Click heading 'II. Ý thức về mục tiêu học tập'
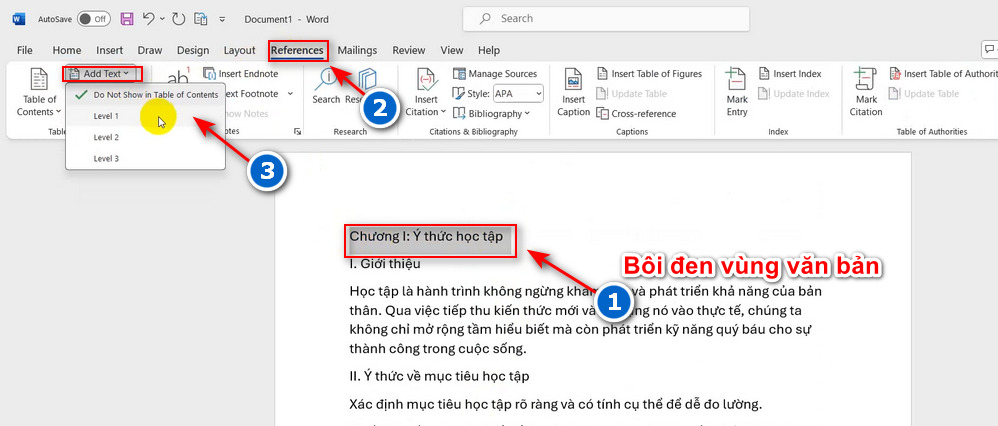The height and width of the screenshot is (426, 998). pos(439,376)
